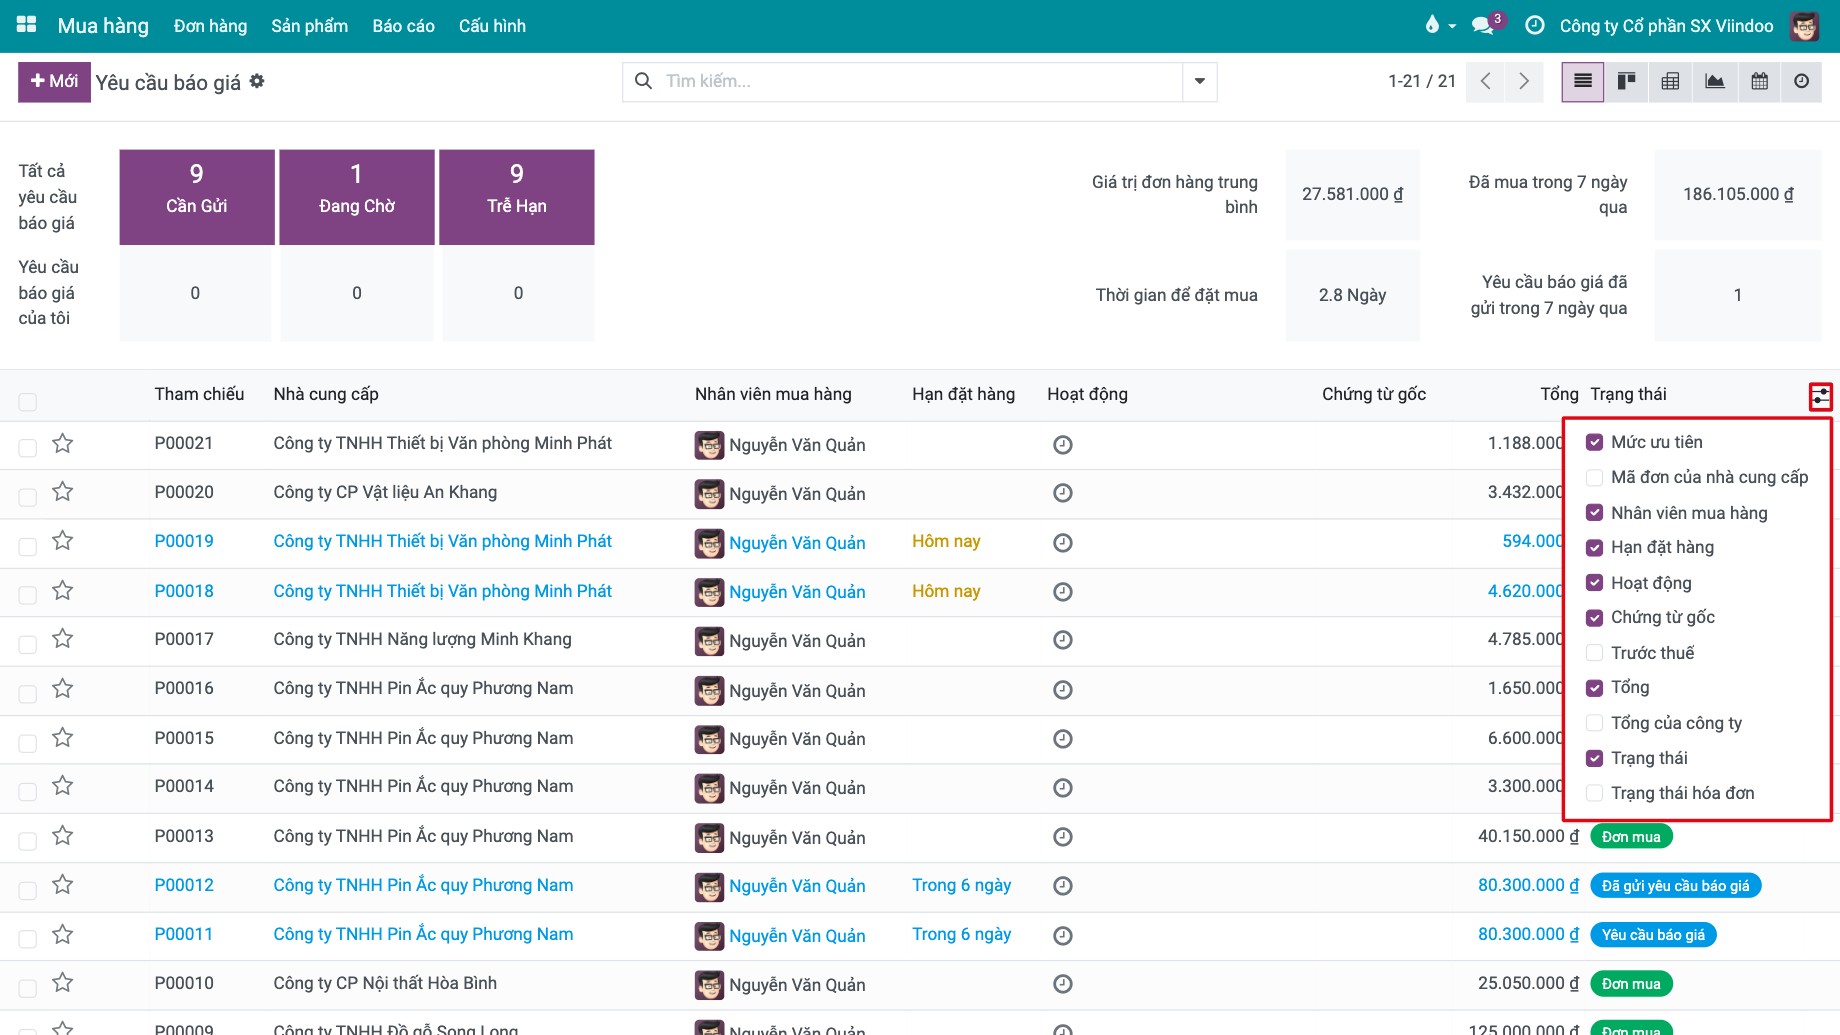The height and width of the screenshot is (1035, 1840).
Task: Filter by 9 Cần Gửi card
Action: [197, 197]
